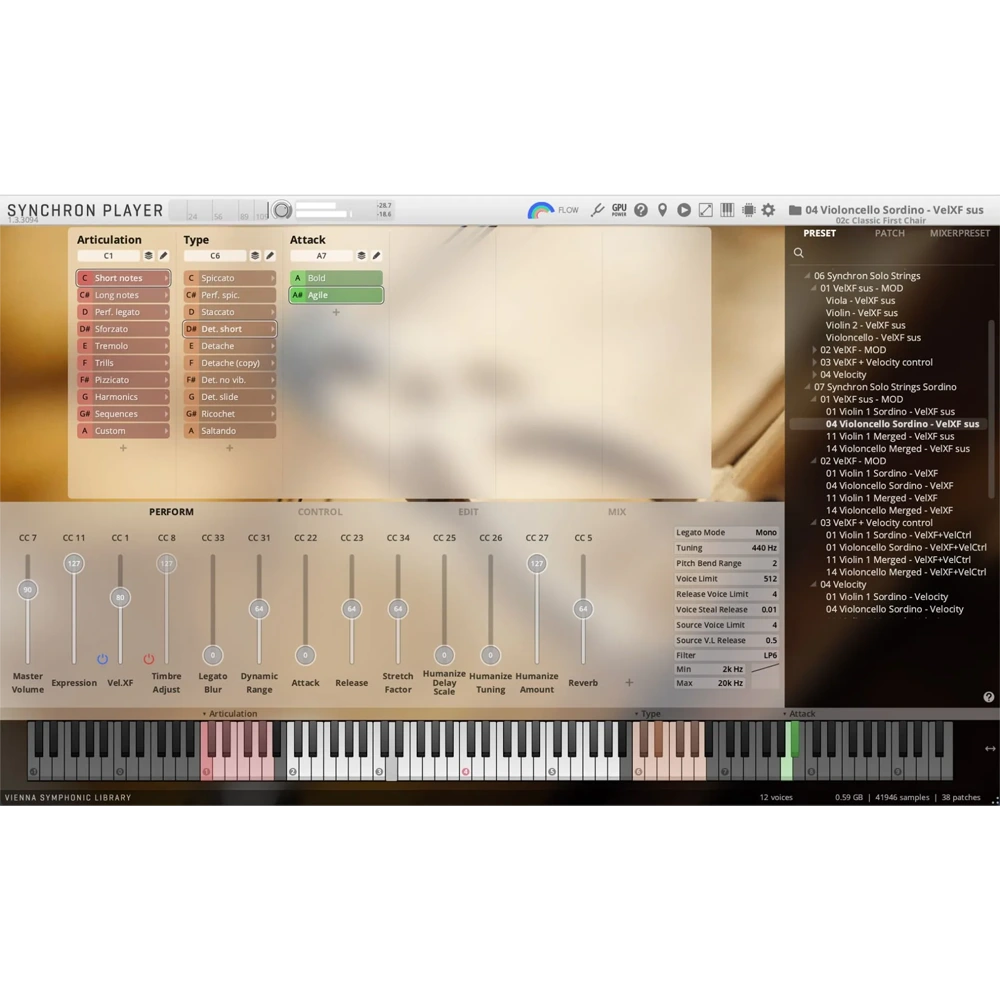Click the Attack stack layers icon
Image resolution: width=1000 pixels, height=1000 pixels.
pyautogui.click(x=361, y=256)
